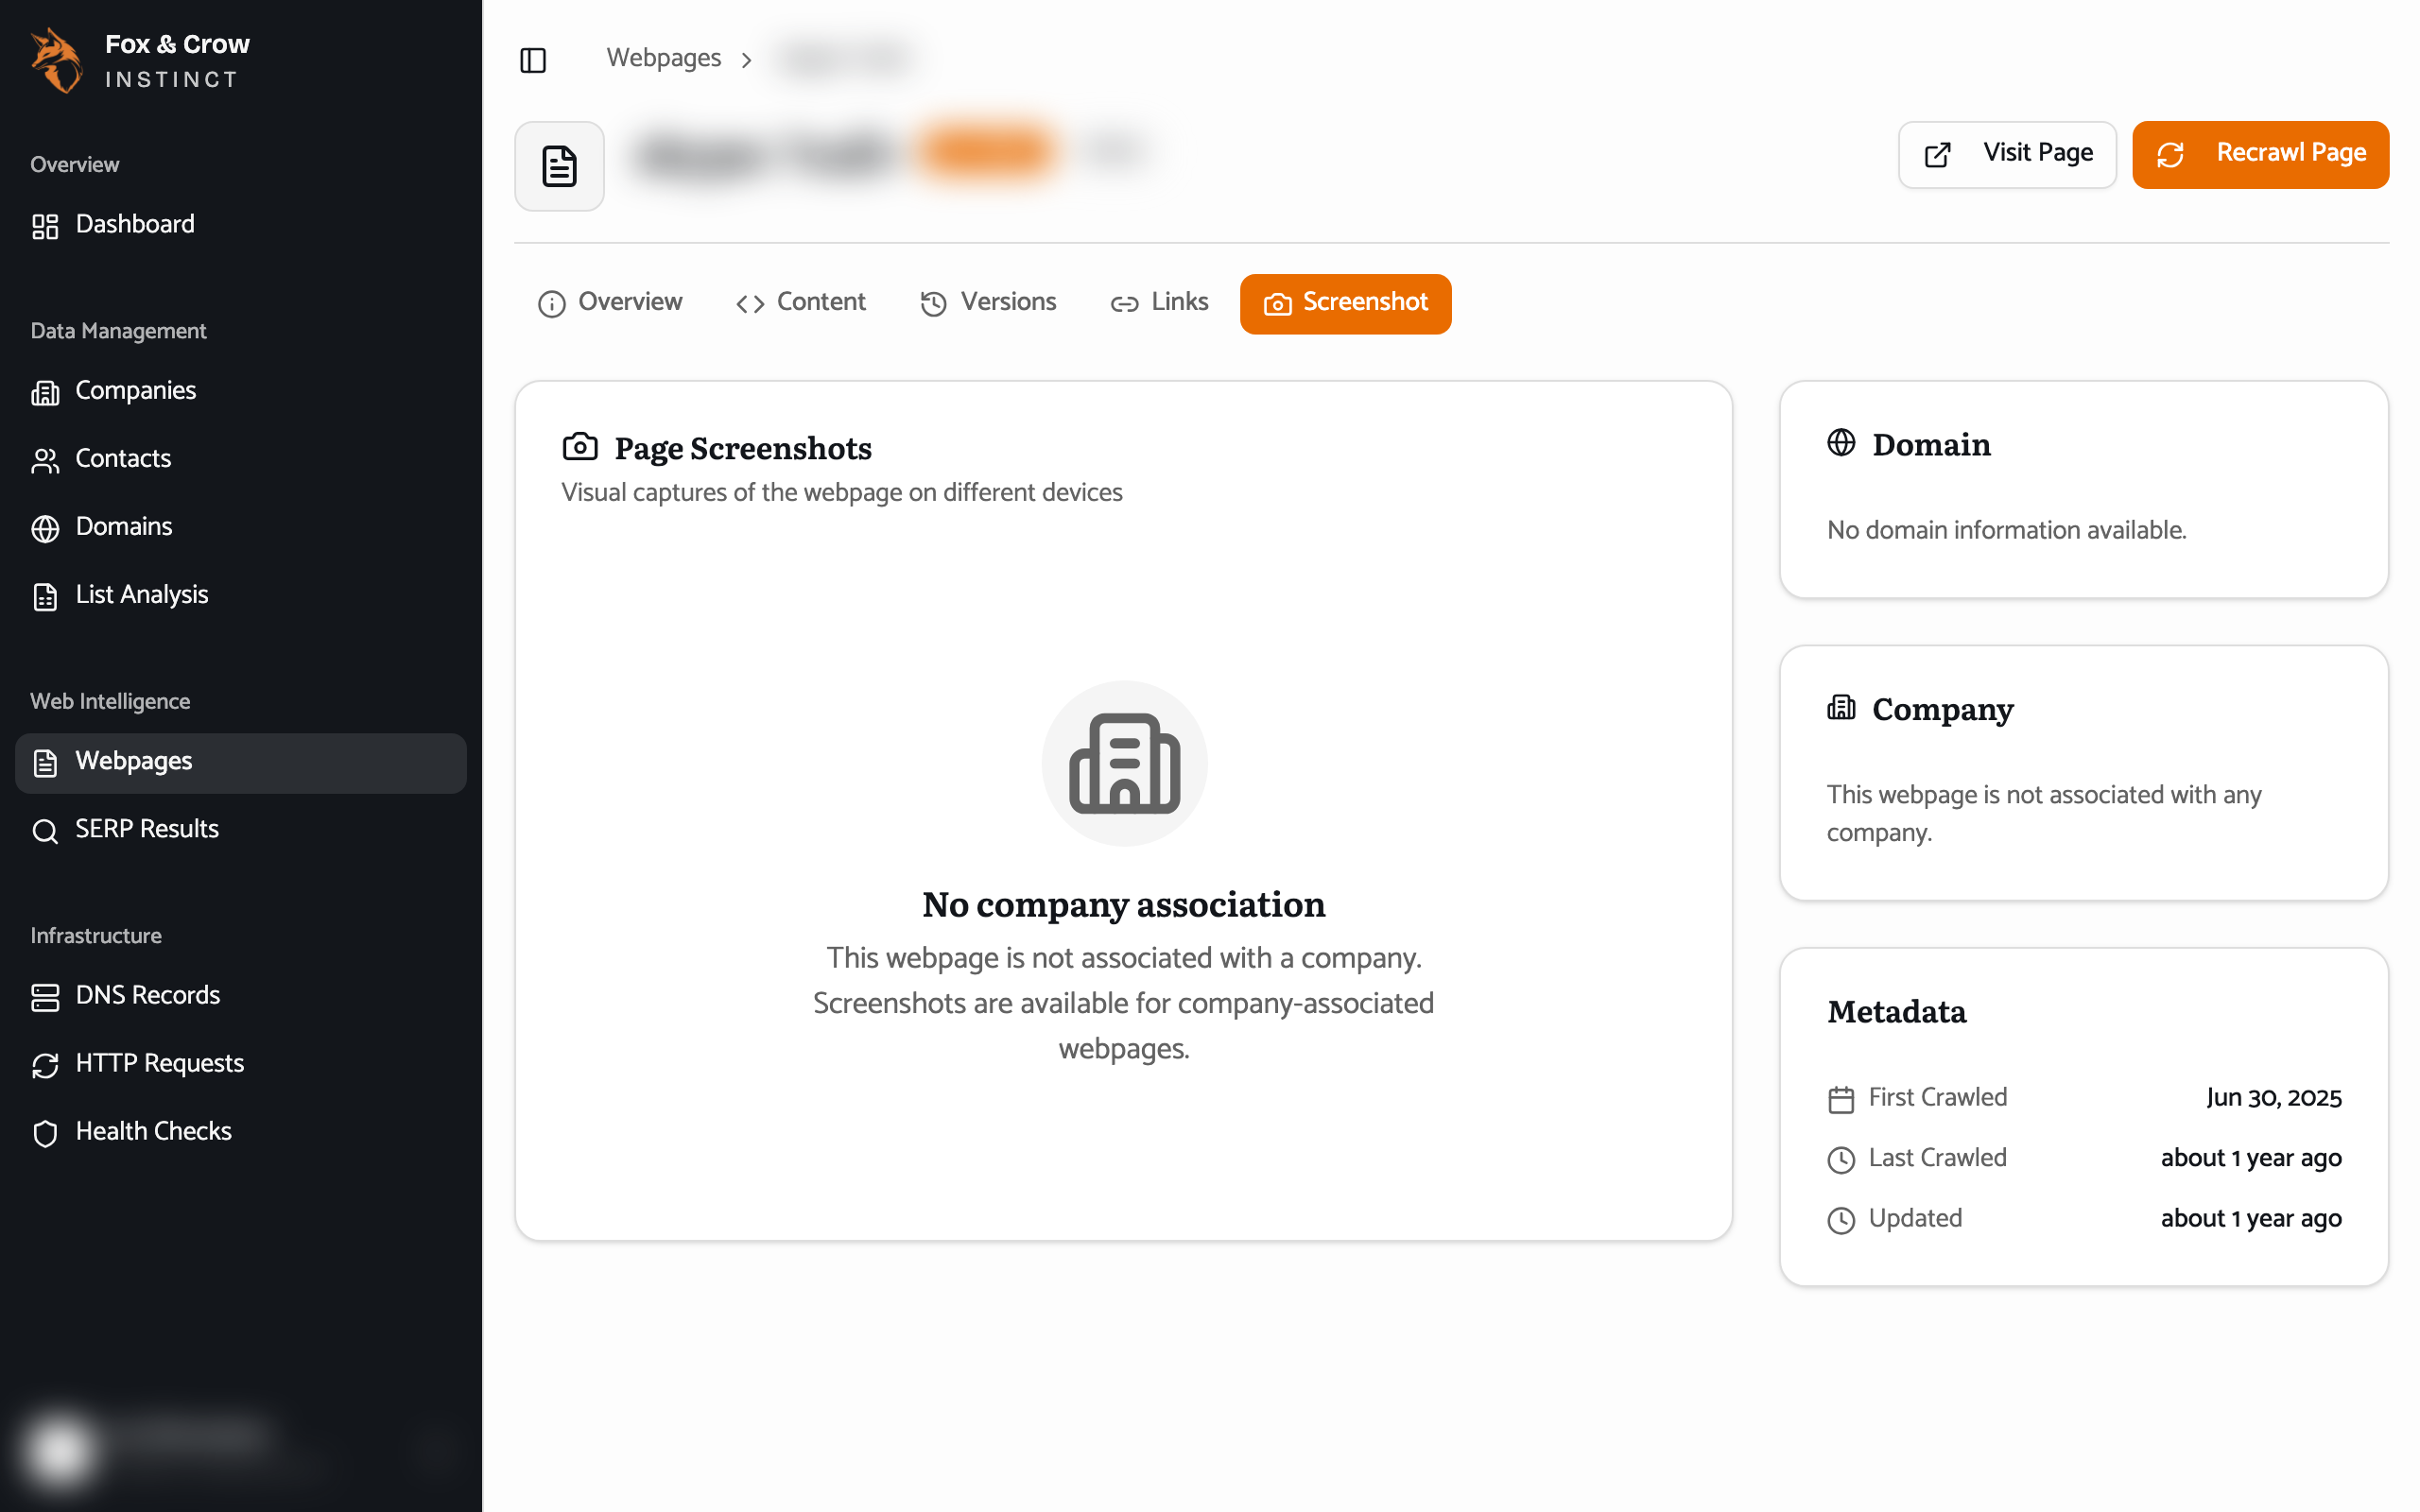Toggle the sidebar panel icon
Screen dimensions: 2420x1512
coord(533,60)
